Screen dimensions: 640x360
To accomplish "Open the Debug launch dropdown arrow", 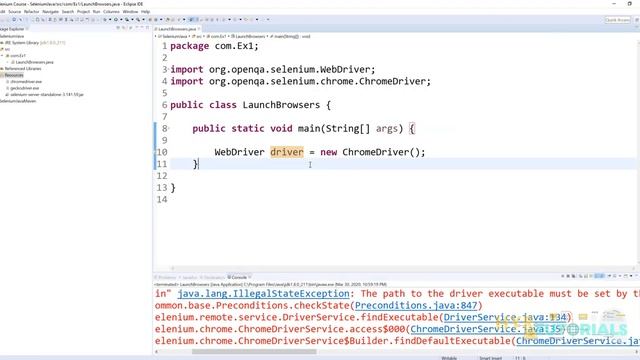I will [110, 19].
